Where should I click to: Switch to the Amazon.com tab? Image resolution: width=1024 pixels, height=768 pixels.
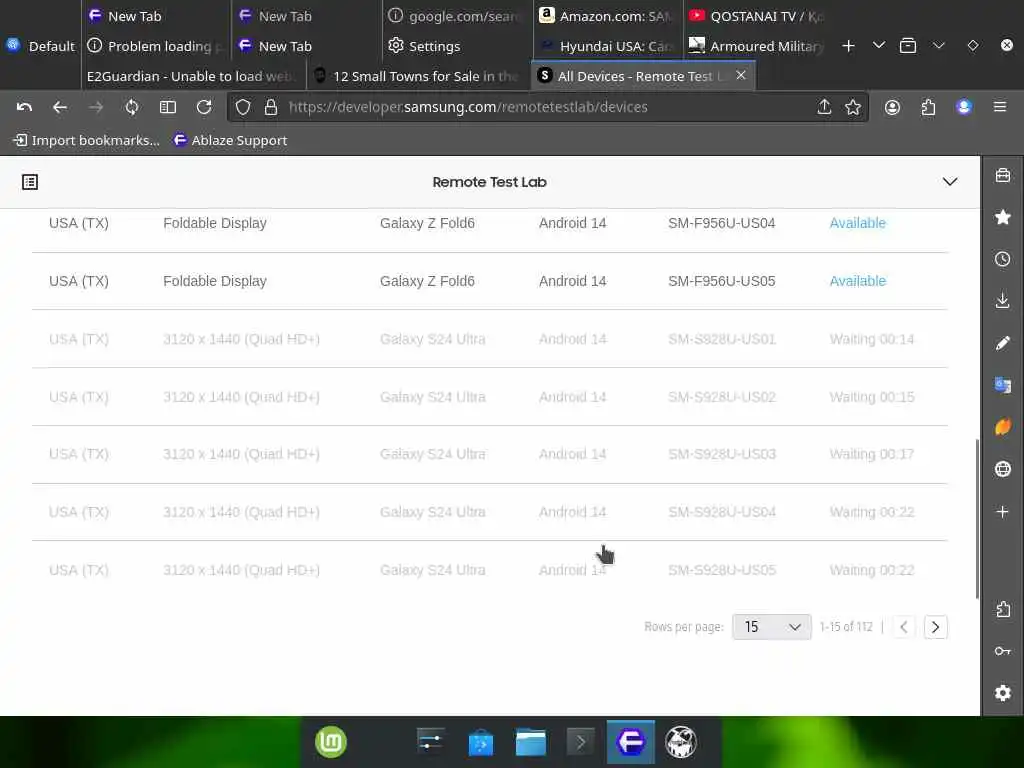(607, 16)
